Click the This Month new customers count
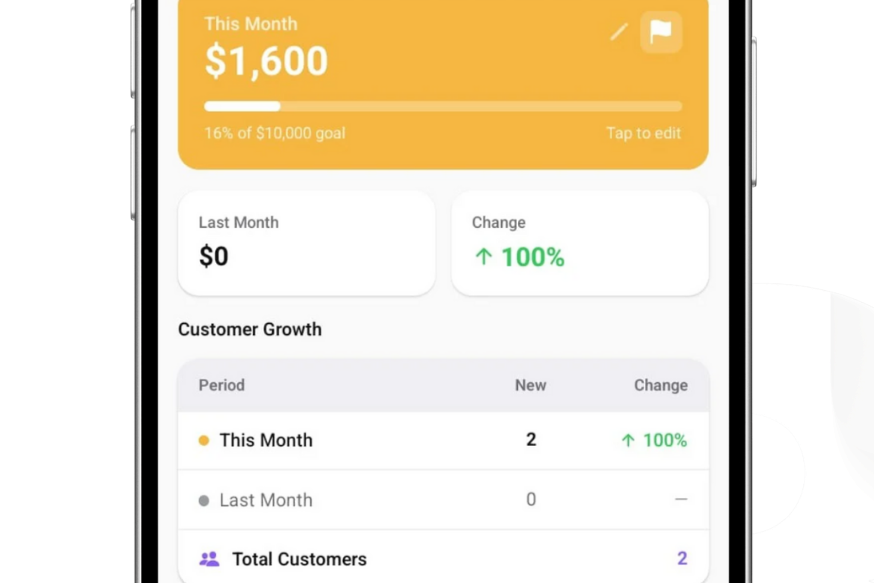The image size is (874, 583). click(x=531, y=440)
